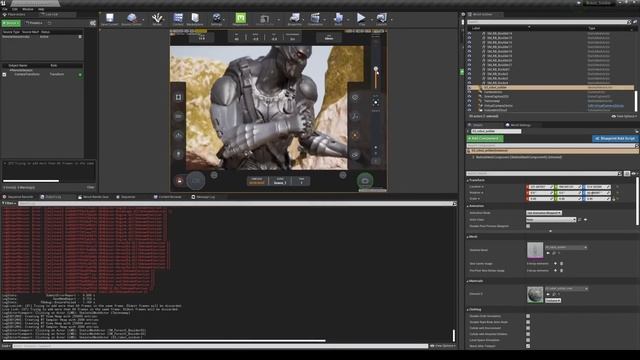
Task: Click the World Outliner search field
Action: pos(548,22)
